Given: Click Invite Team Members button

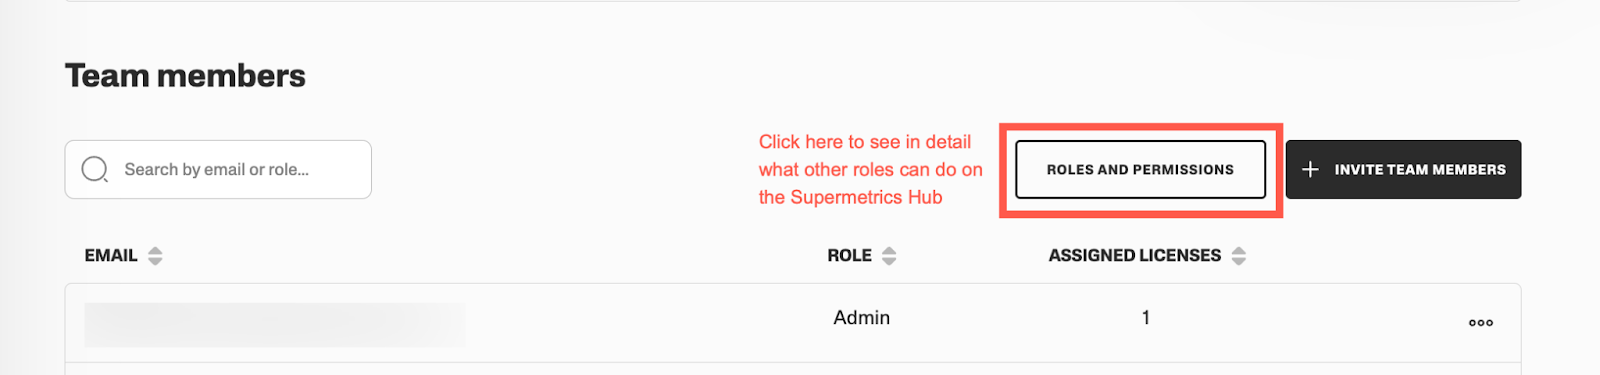Looking at the screenshot, I should pyautogui.click(x=1403, y=169).
